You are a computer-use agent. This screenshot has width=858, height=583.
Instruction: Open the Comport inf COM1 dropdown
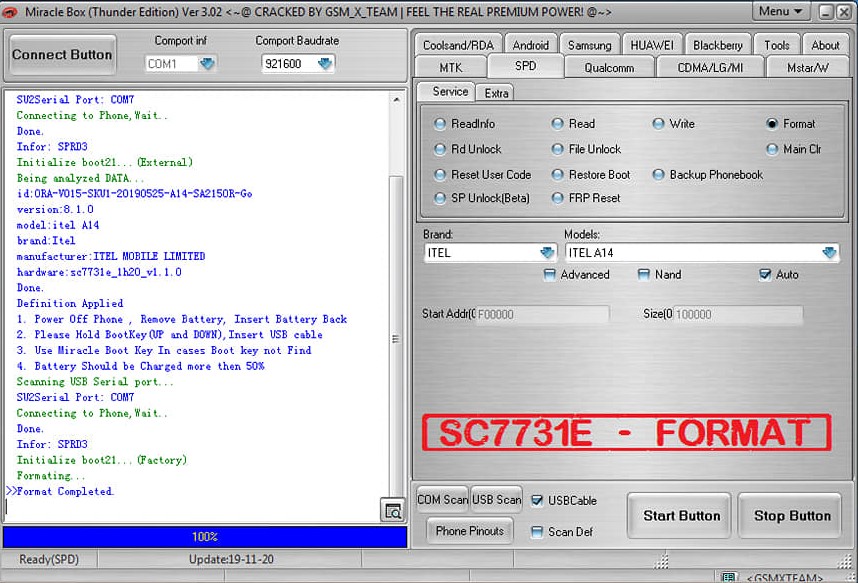pos(207,64)
